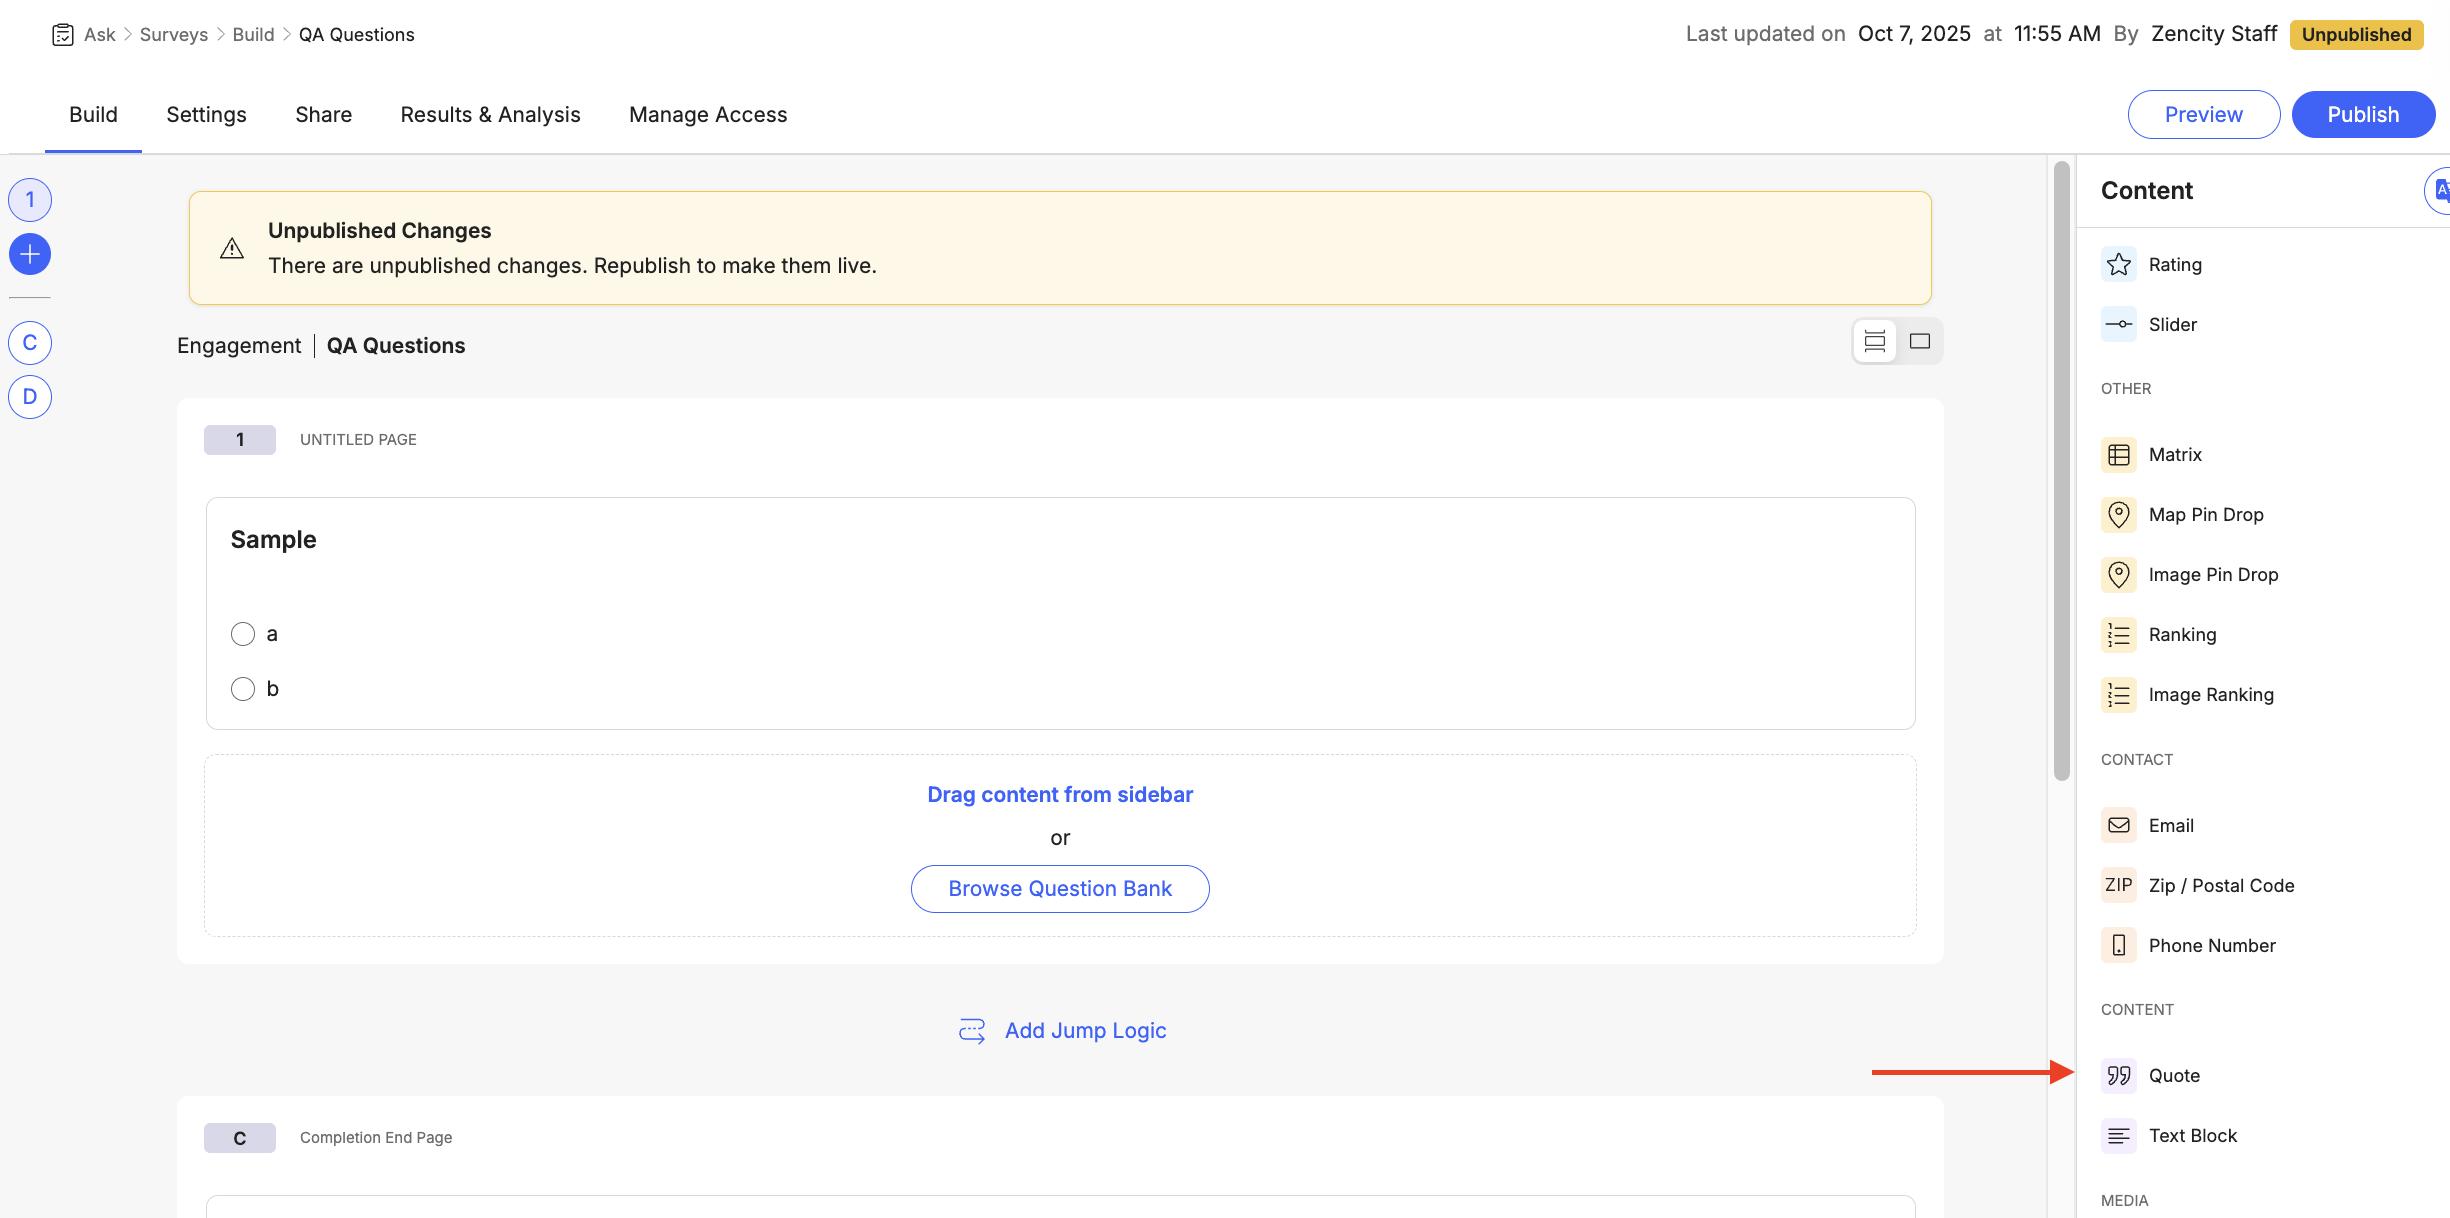Click the vertical scrollbar in builder
The width and height of the screenshot is (2450, 1218).
2061,470
